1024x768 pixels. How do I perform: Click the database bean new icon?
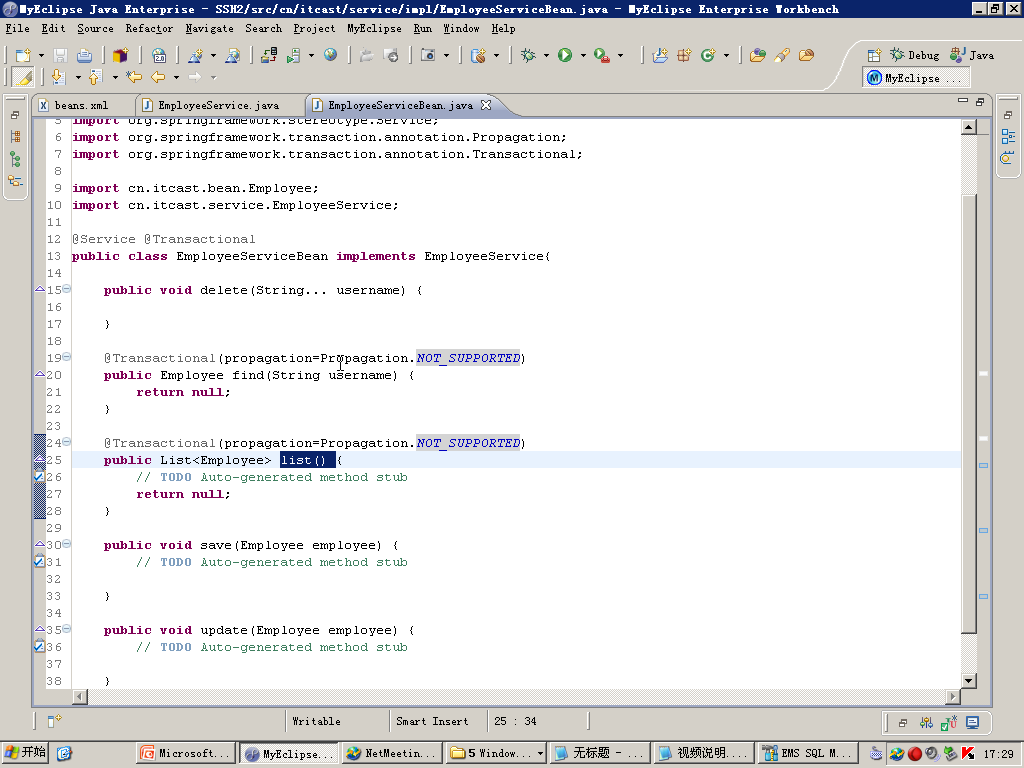tap(478, 56)
